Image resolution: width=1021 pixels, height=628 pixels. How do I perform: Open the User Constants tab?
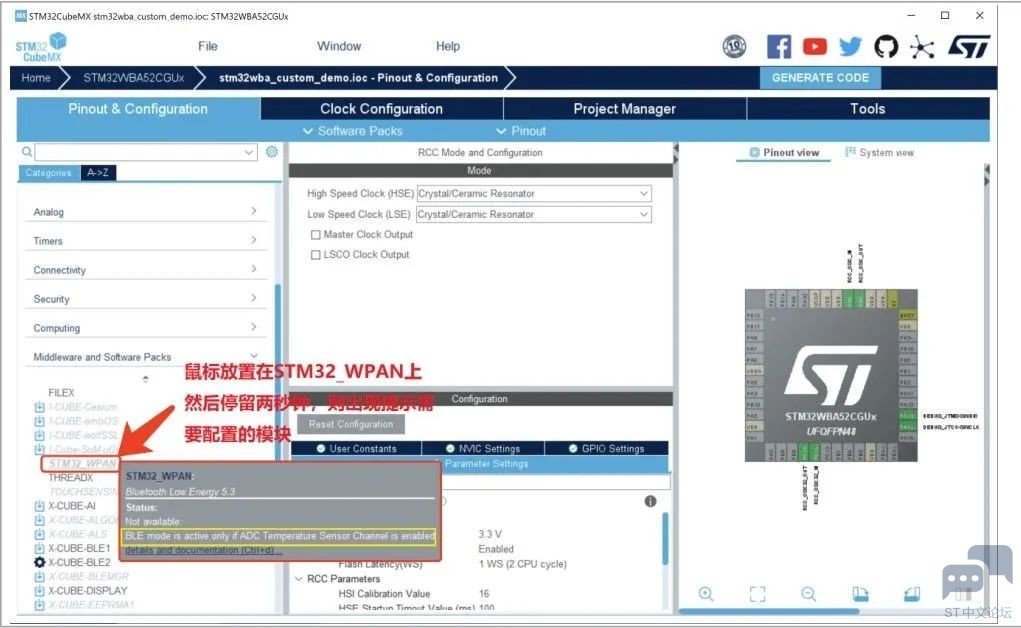[356, 448]
